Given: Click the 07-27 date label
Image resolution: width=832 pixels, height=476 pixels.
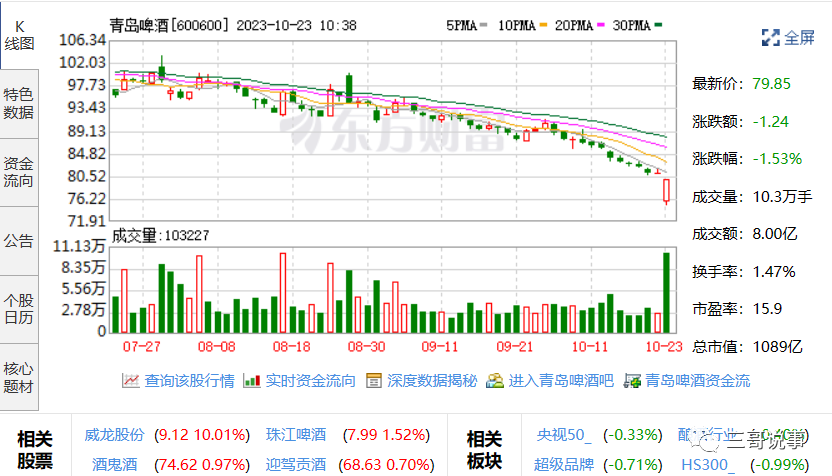Looking at the screenshot, I should coord(141,347).
